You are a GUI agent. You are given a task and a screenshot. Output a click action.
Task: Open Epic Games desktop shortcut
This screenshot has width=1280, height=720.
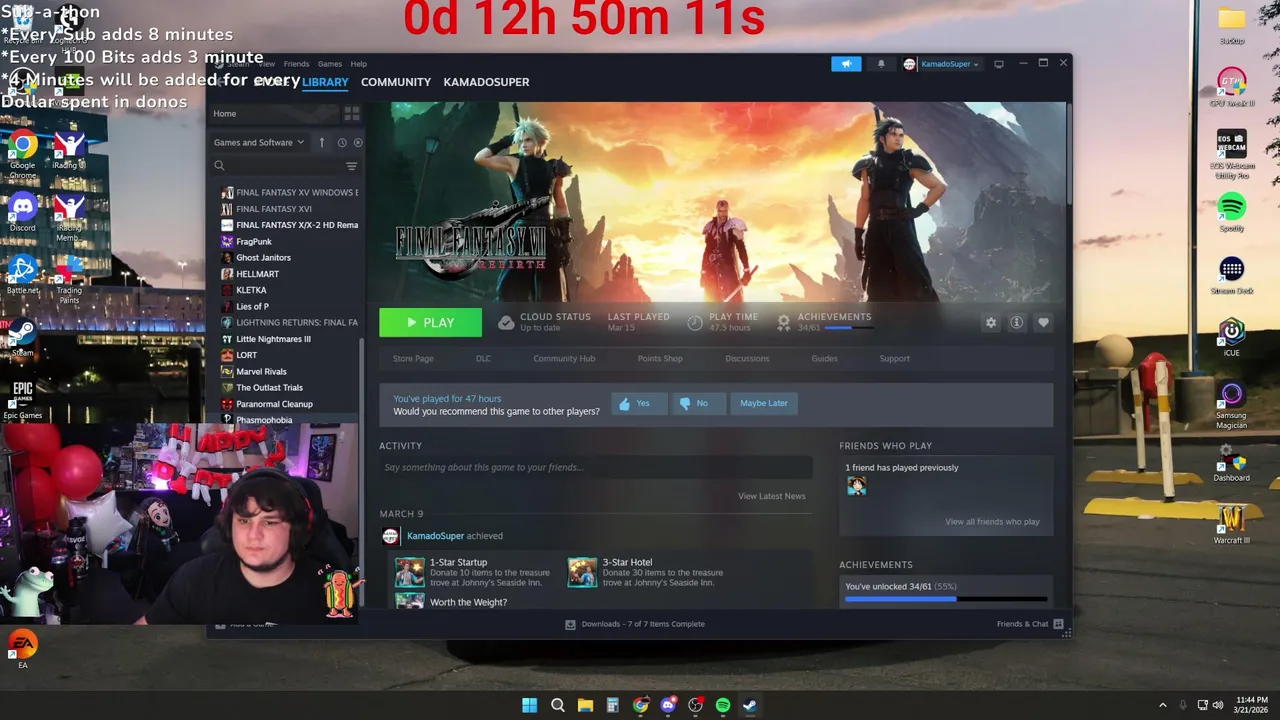pos(22,398)
